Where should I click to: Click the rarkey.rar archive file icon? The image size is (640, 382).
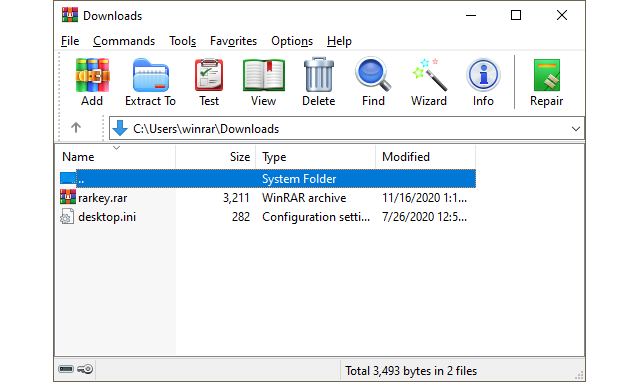click(x=68, y=197)
